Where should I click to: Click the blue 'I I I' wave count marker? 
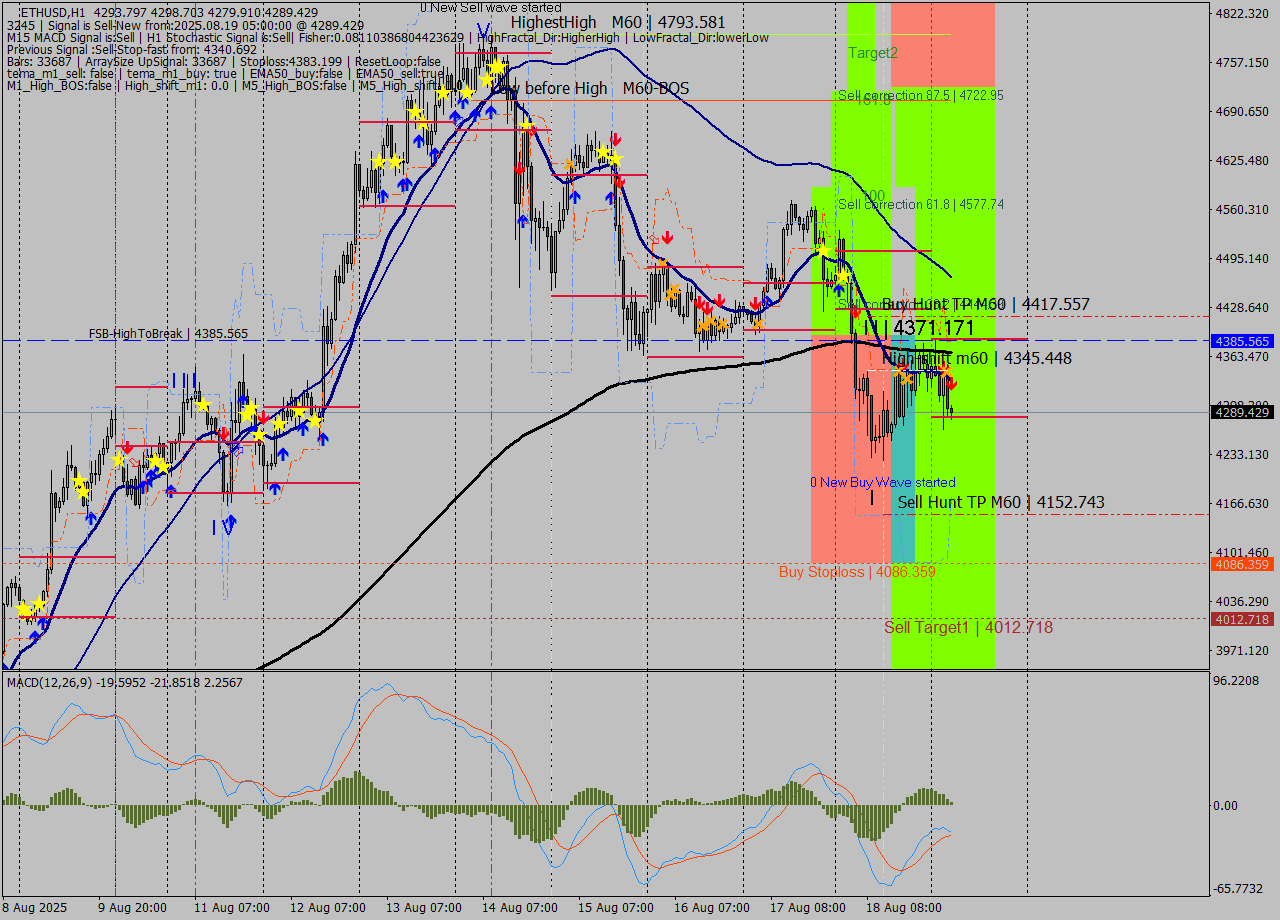point(183,380)
